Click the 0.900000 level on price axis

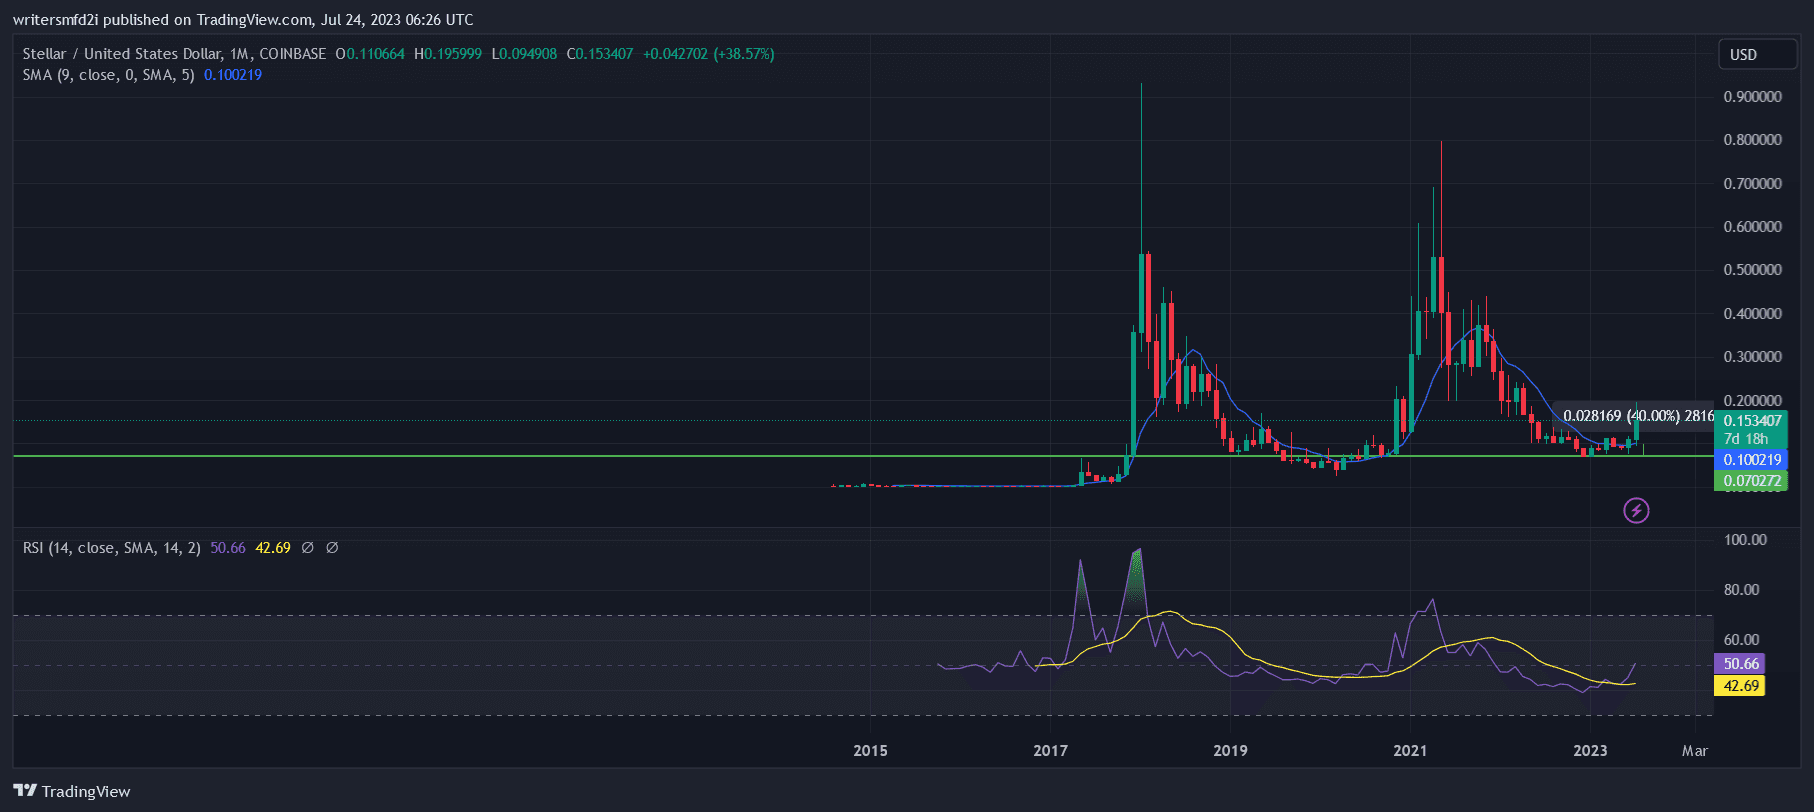[x=1752, y=97]
